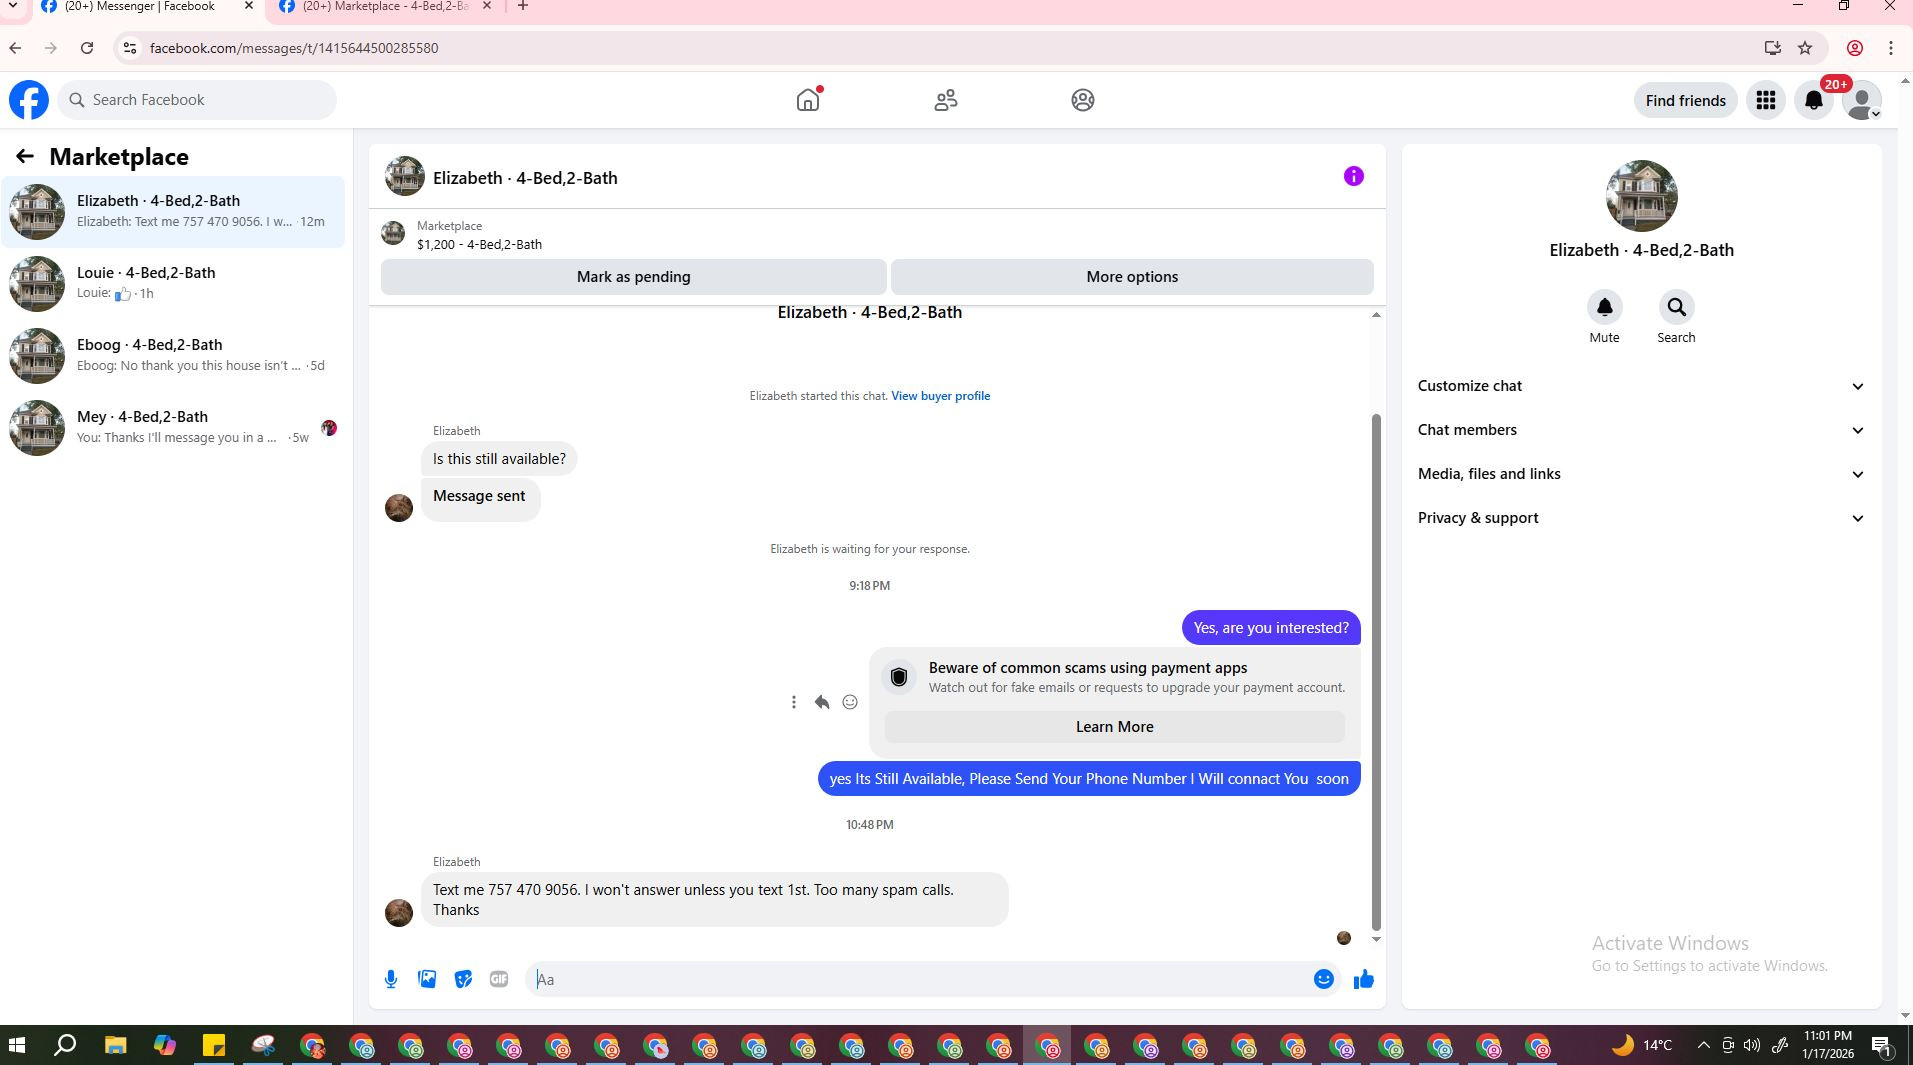Open Windows Start menu
Image resolution: width=1913 pixels, height=1065 pixels.
[16, 1046]
